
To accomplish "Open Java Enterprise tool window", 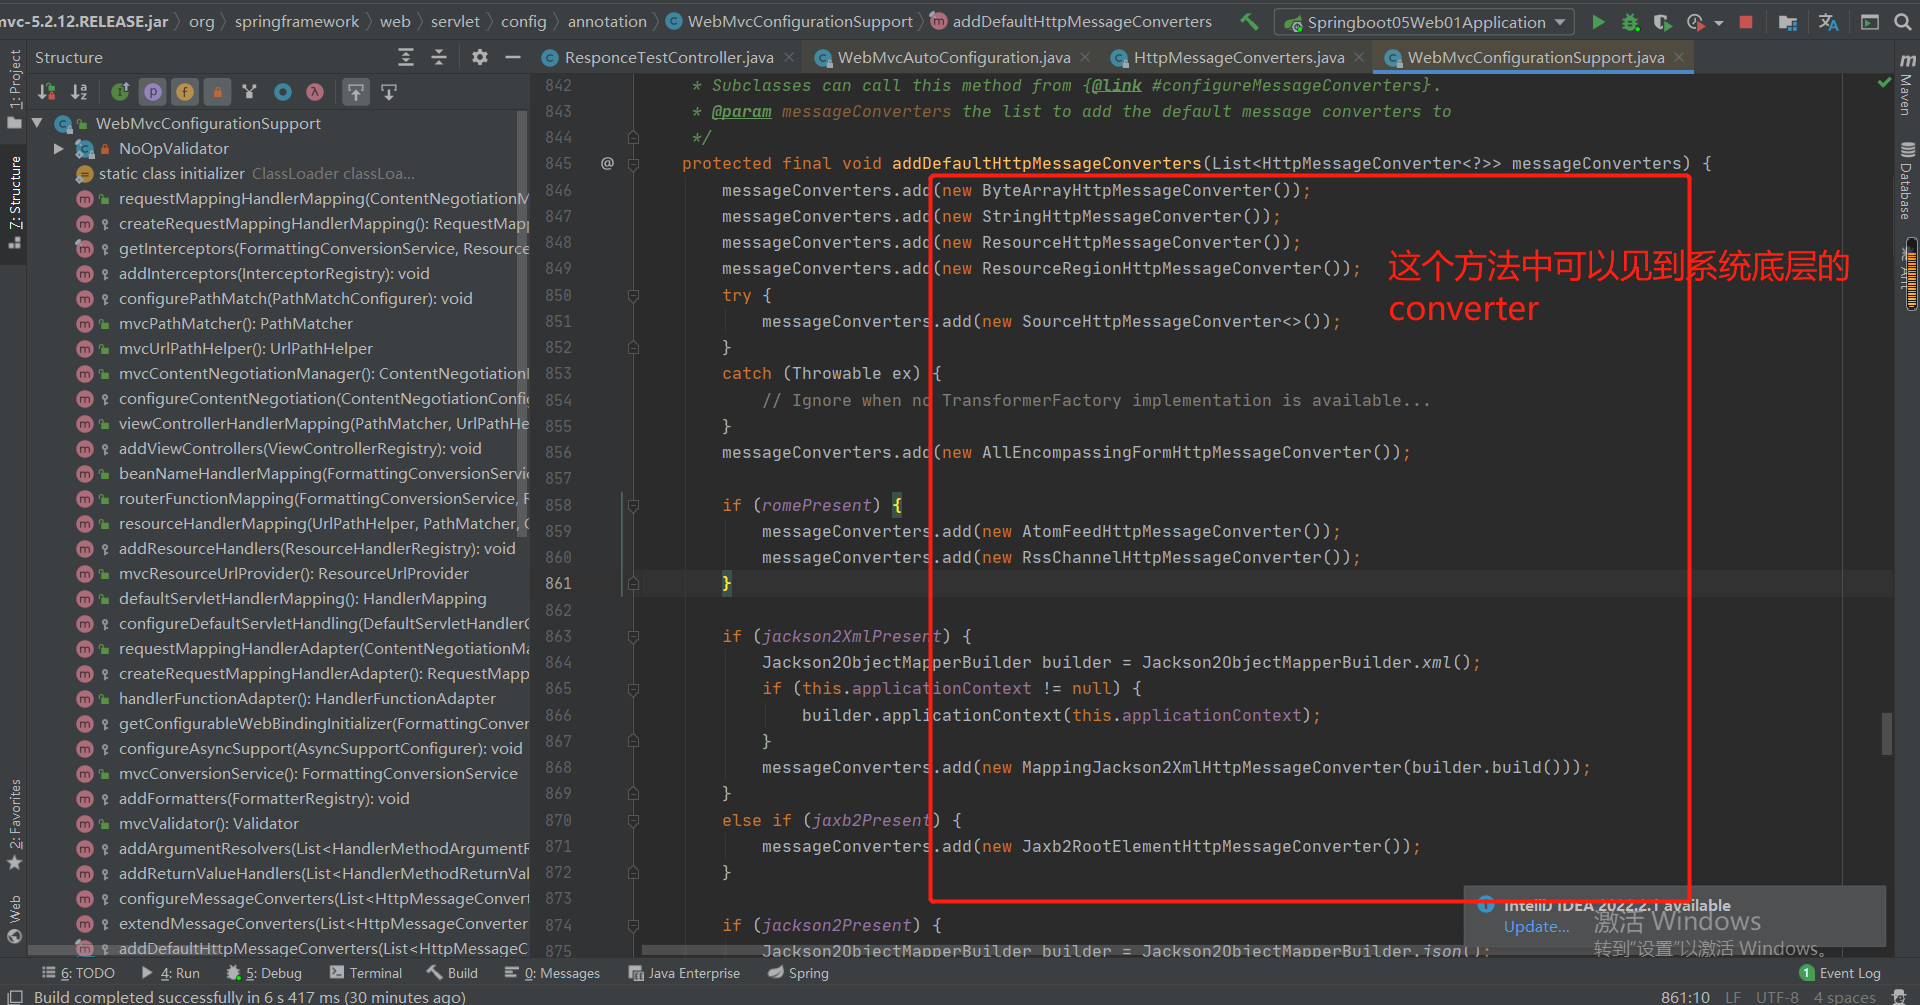I will click(x=684, y=973).
